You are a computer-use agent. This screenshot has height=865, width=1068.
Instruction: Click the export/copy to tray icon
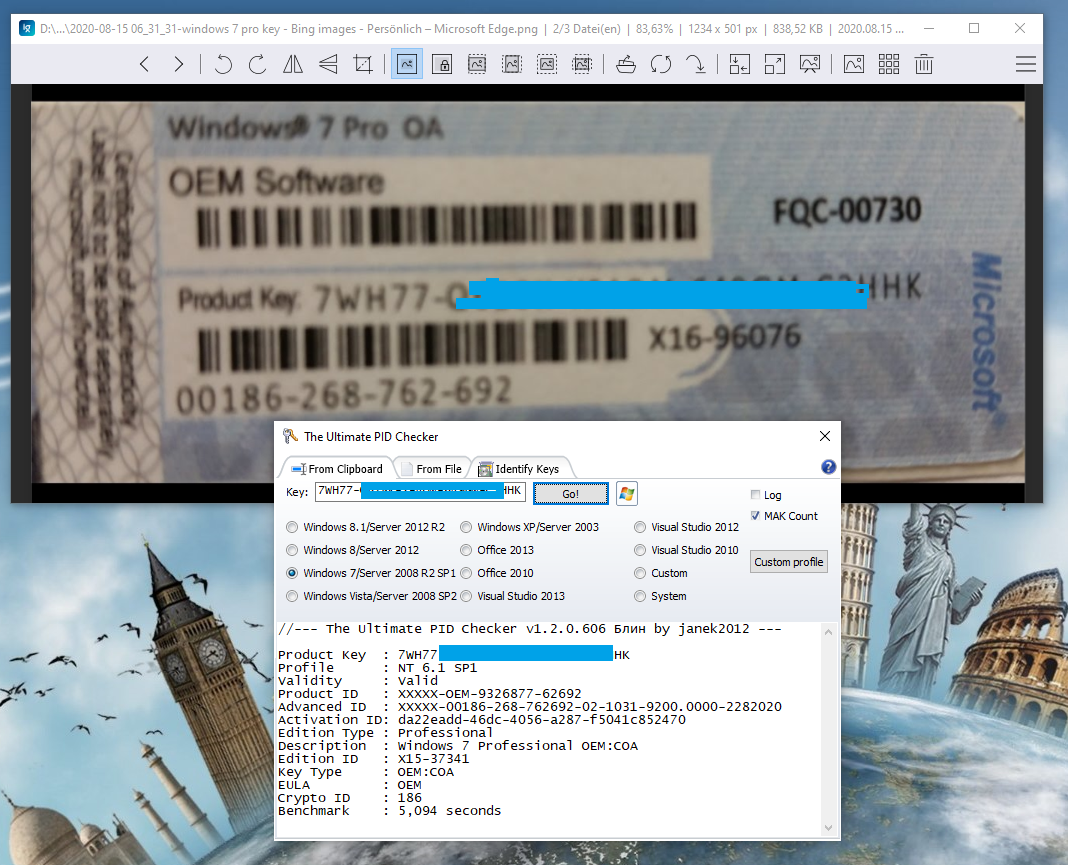coord(626,65)
